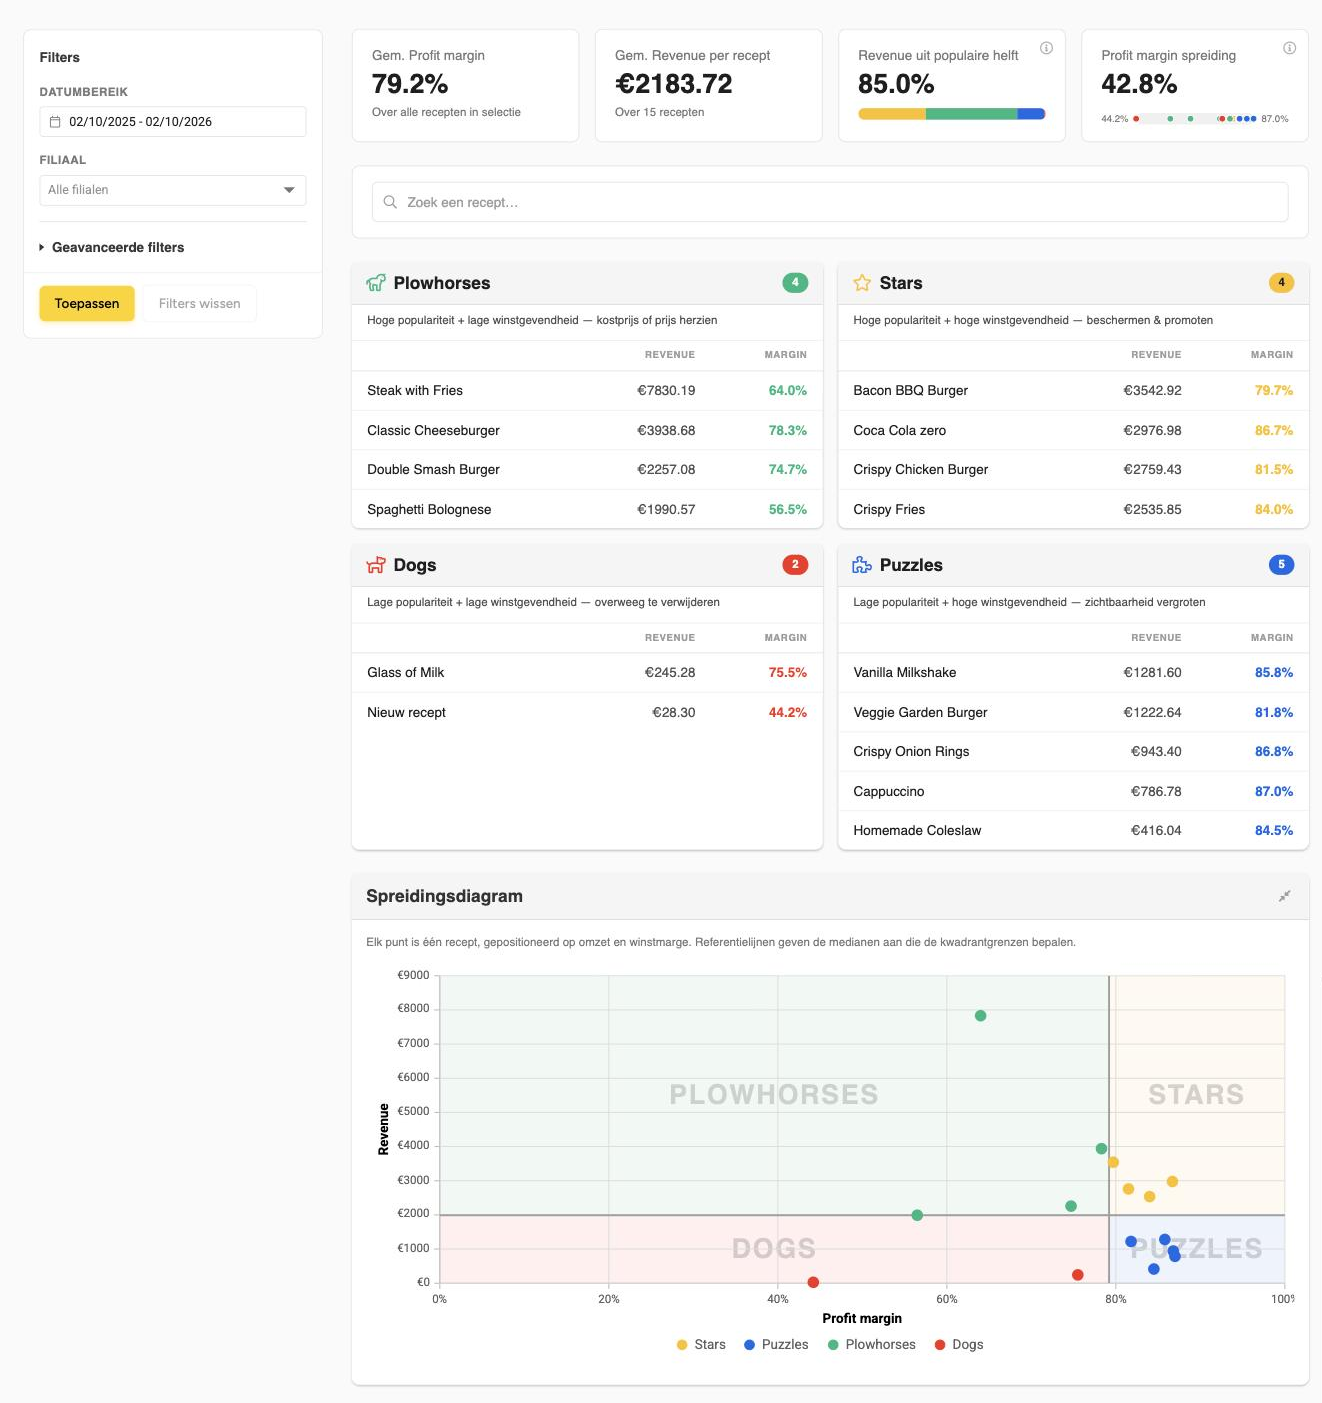
Task: Click the info icon on Revenue uit populaire helft
Action: 1046,48
